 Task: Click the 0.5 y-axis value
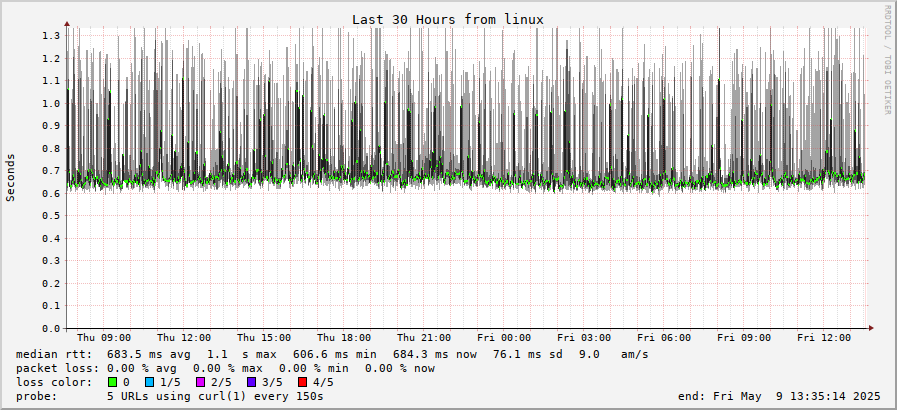click(51, 216)
